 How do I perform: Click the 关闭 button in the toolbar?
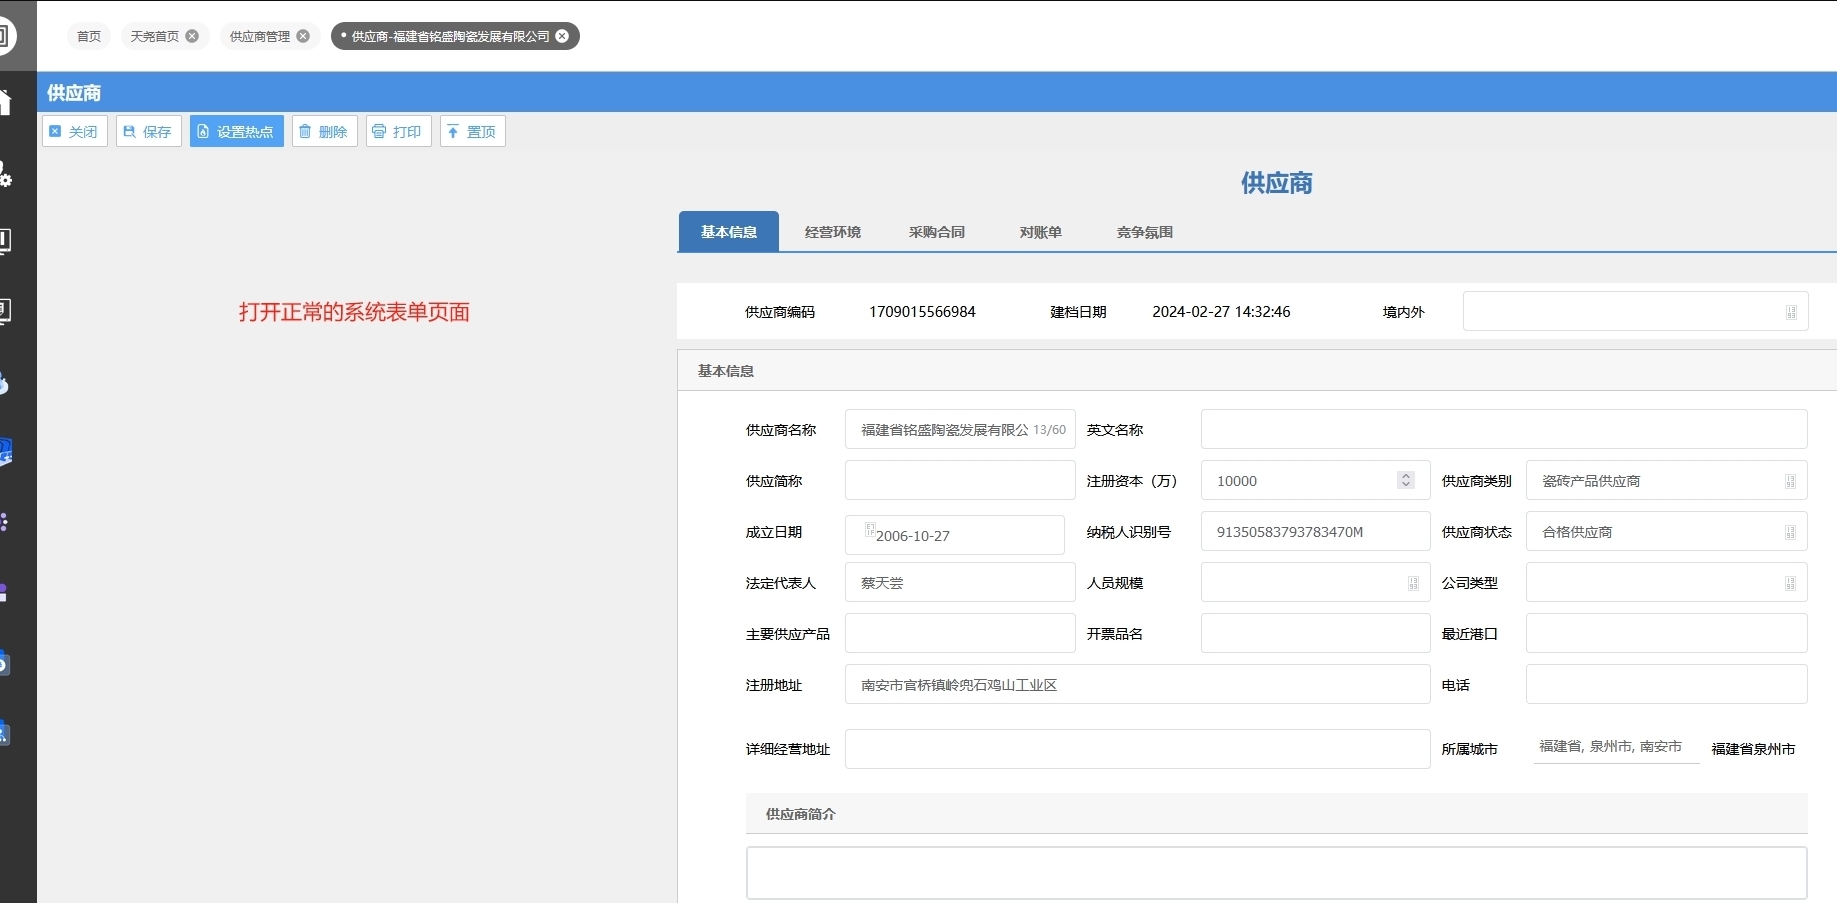tap(75, 132)
